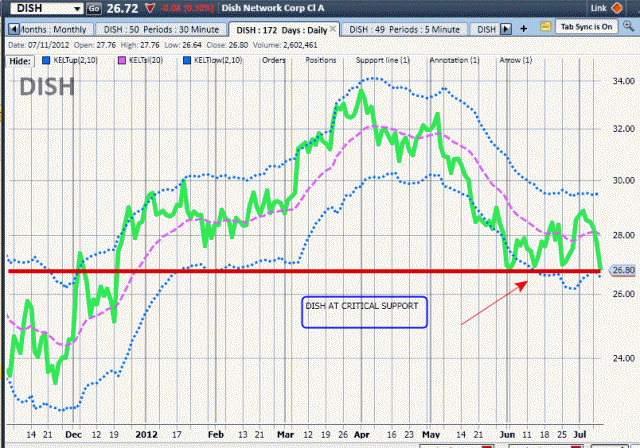Open the partially visible DISH tab

pos(486,29)
